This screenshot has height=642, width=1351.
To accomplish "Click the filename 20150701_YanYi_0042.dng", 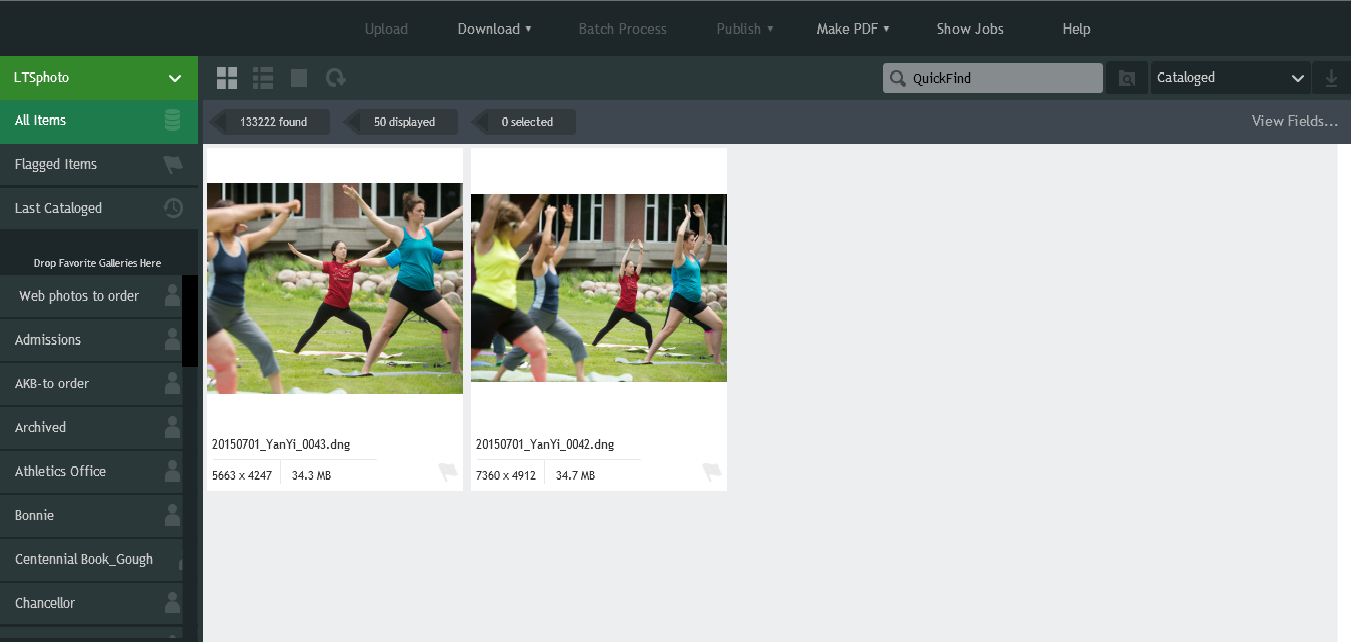I will [545, 445].
